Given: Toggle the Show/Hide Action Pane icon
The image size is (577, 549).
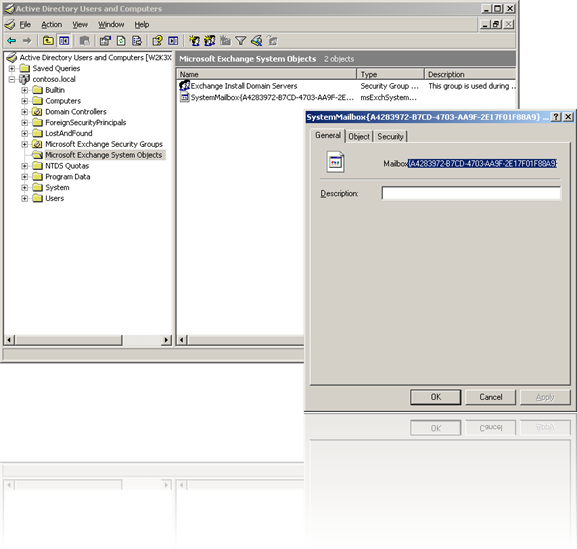Looking at the screenshot, I should (173, 40).
